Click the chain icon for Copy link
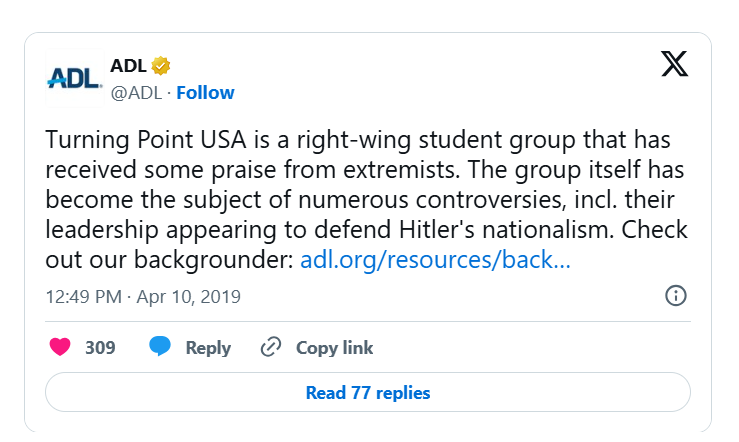The width and height of the screenshot is (739, 442). [x=271, y=348]
